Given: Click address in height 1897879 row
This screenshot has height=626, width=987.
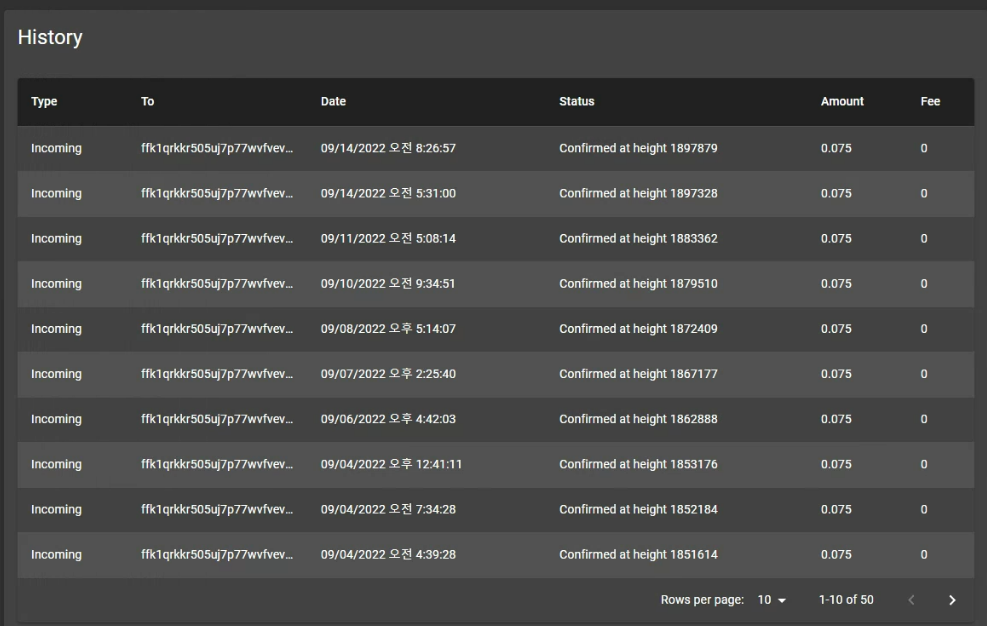Looking at the screenshot, I should 217,148.
